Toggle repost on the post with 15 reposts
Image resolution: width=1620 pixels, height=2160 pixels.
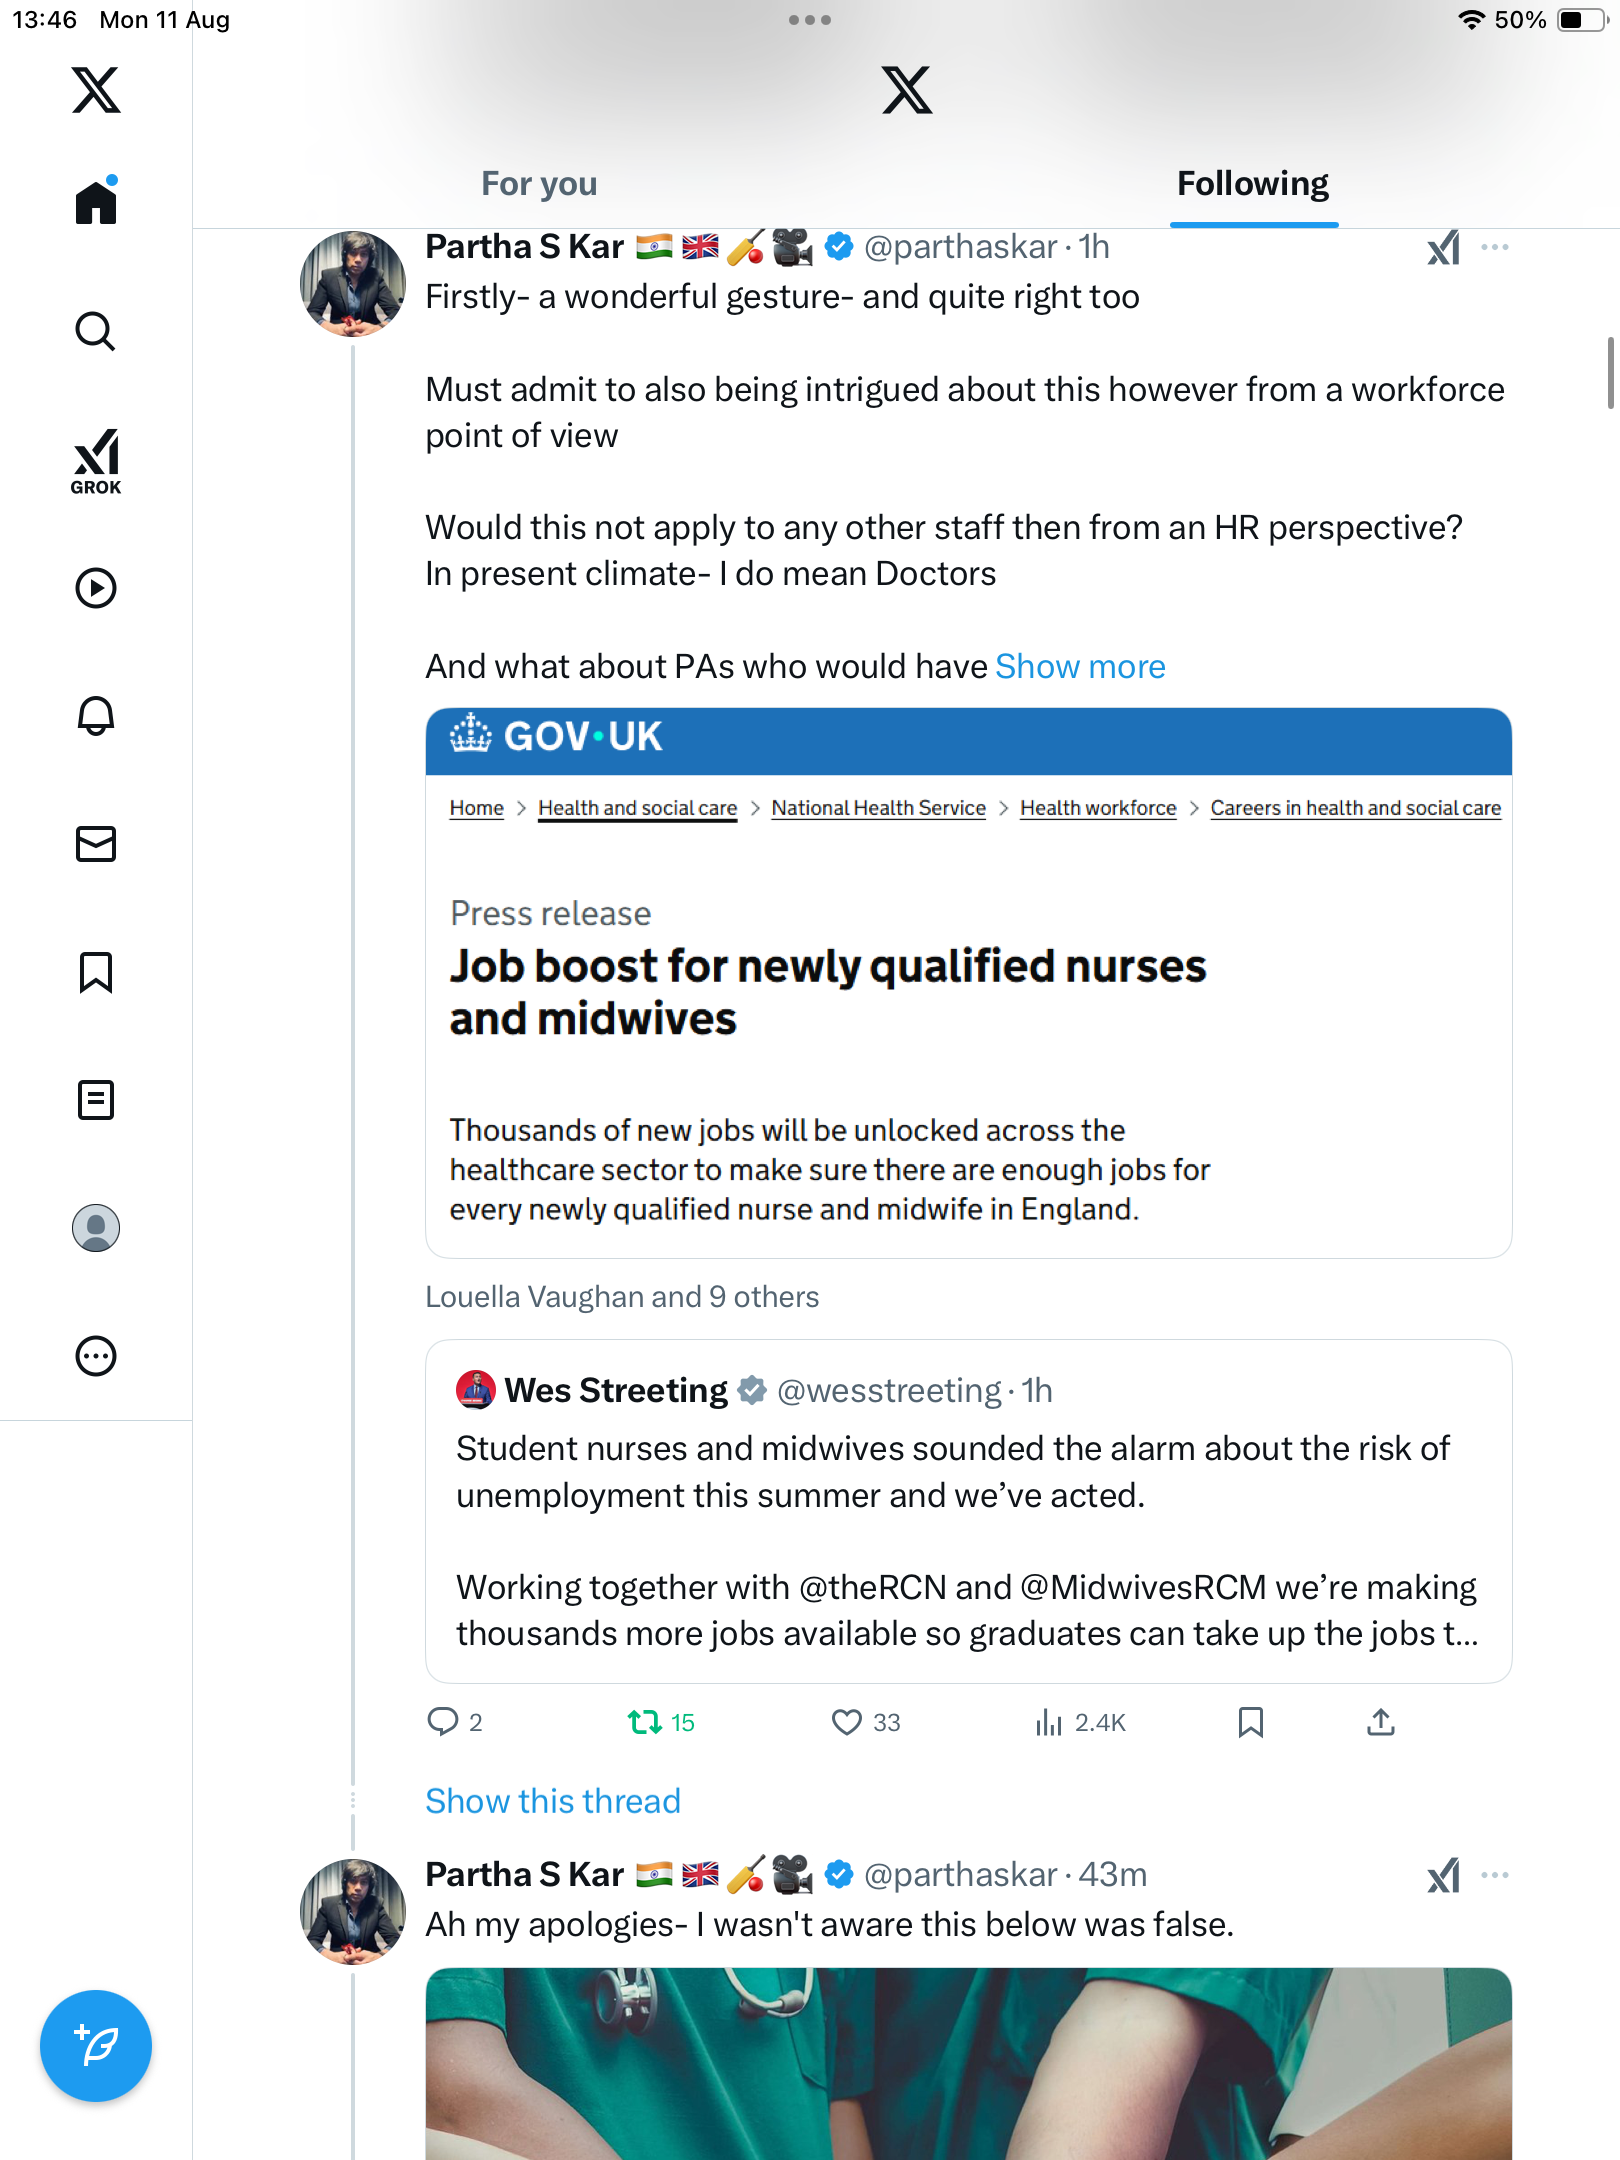point(645,1722)
